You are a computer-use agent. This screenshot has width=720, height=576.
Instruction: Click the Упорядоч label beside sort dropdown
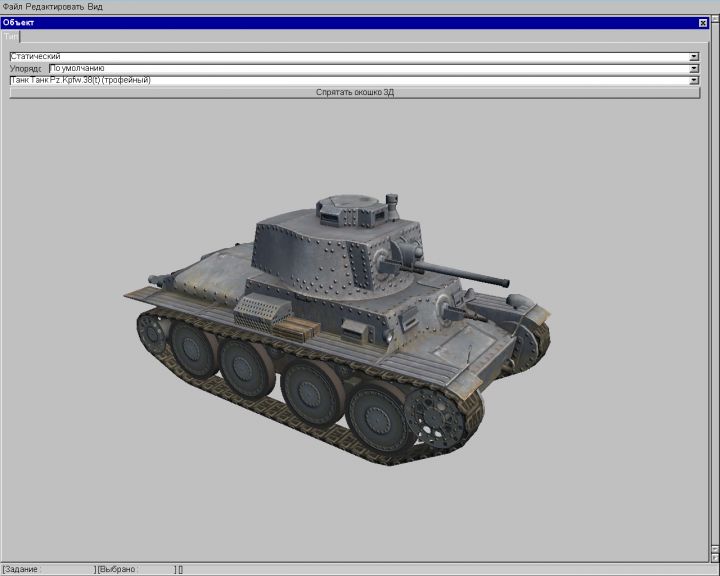tap(27, 69)
